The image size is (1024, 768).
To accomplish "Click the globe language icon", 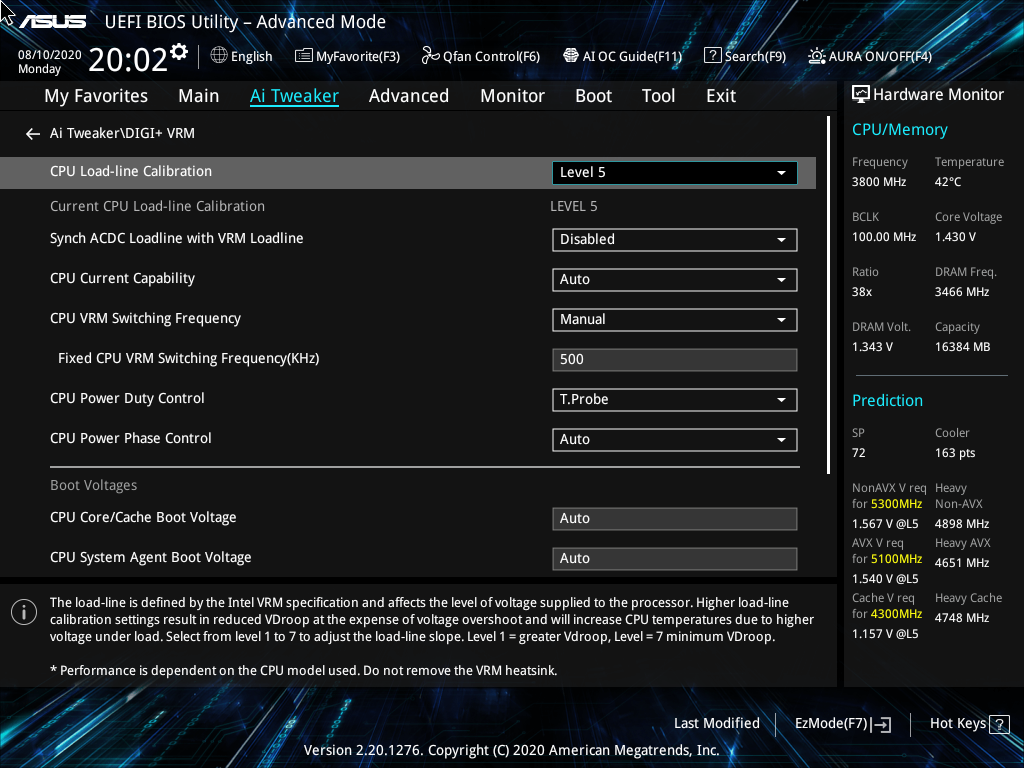I will [x=219, y=56].
